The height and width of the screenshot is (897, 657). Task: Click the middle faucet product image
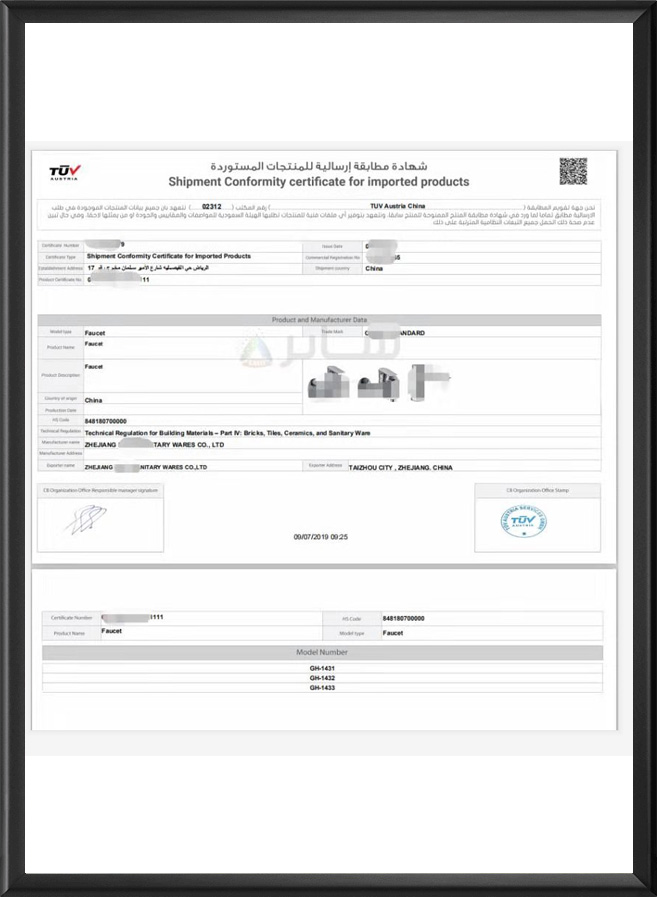pyautogui.click(x=377, y=381)
